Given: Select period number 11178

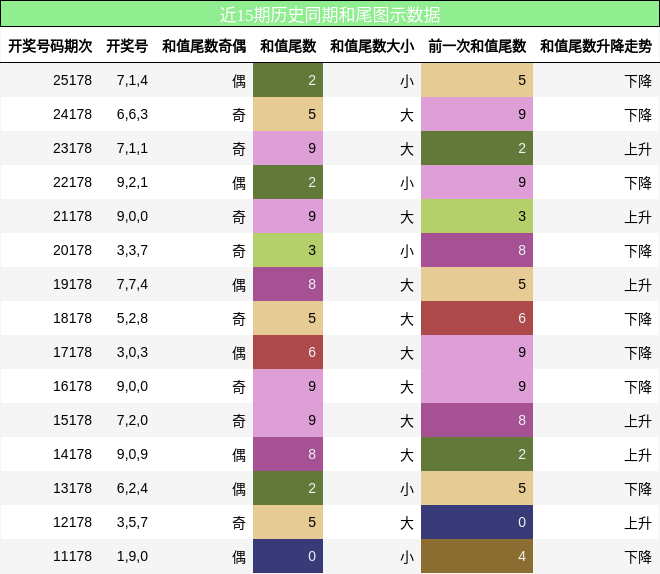Looking at the screenshot, I should pos(72,556).
